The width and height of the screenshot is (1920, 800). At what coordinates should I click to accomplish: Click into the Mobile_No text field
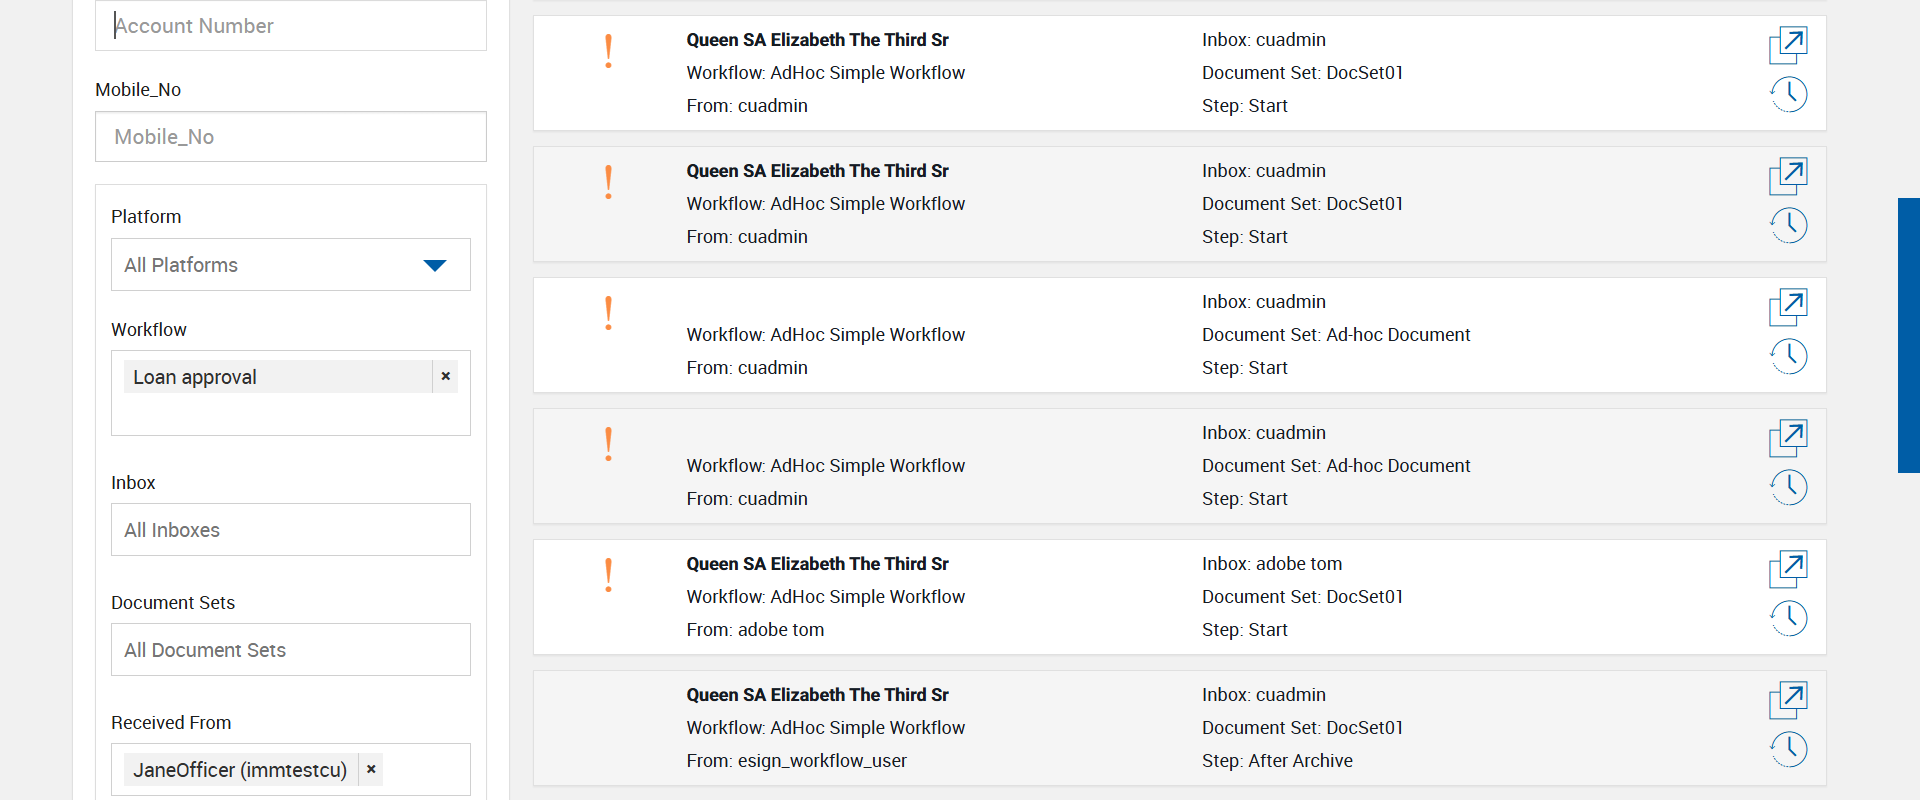[290, 137]
